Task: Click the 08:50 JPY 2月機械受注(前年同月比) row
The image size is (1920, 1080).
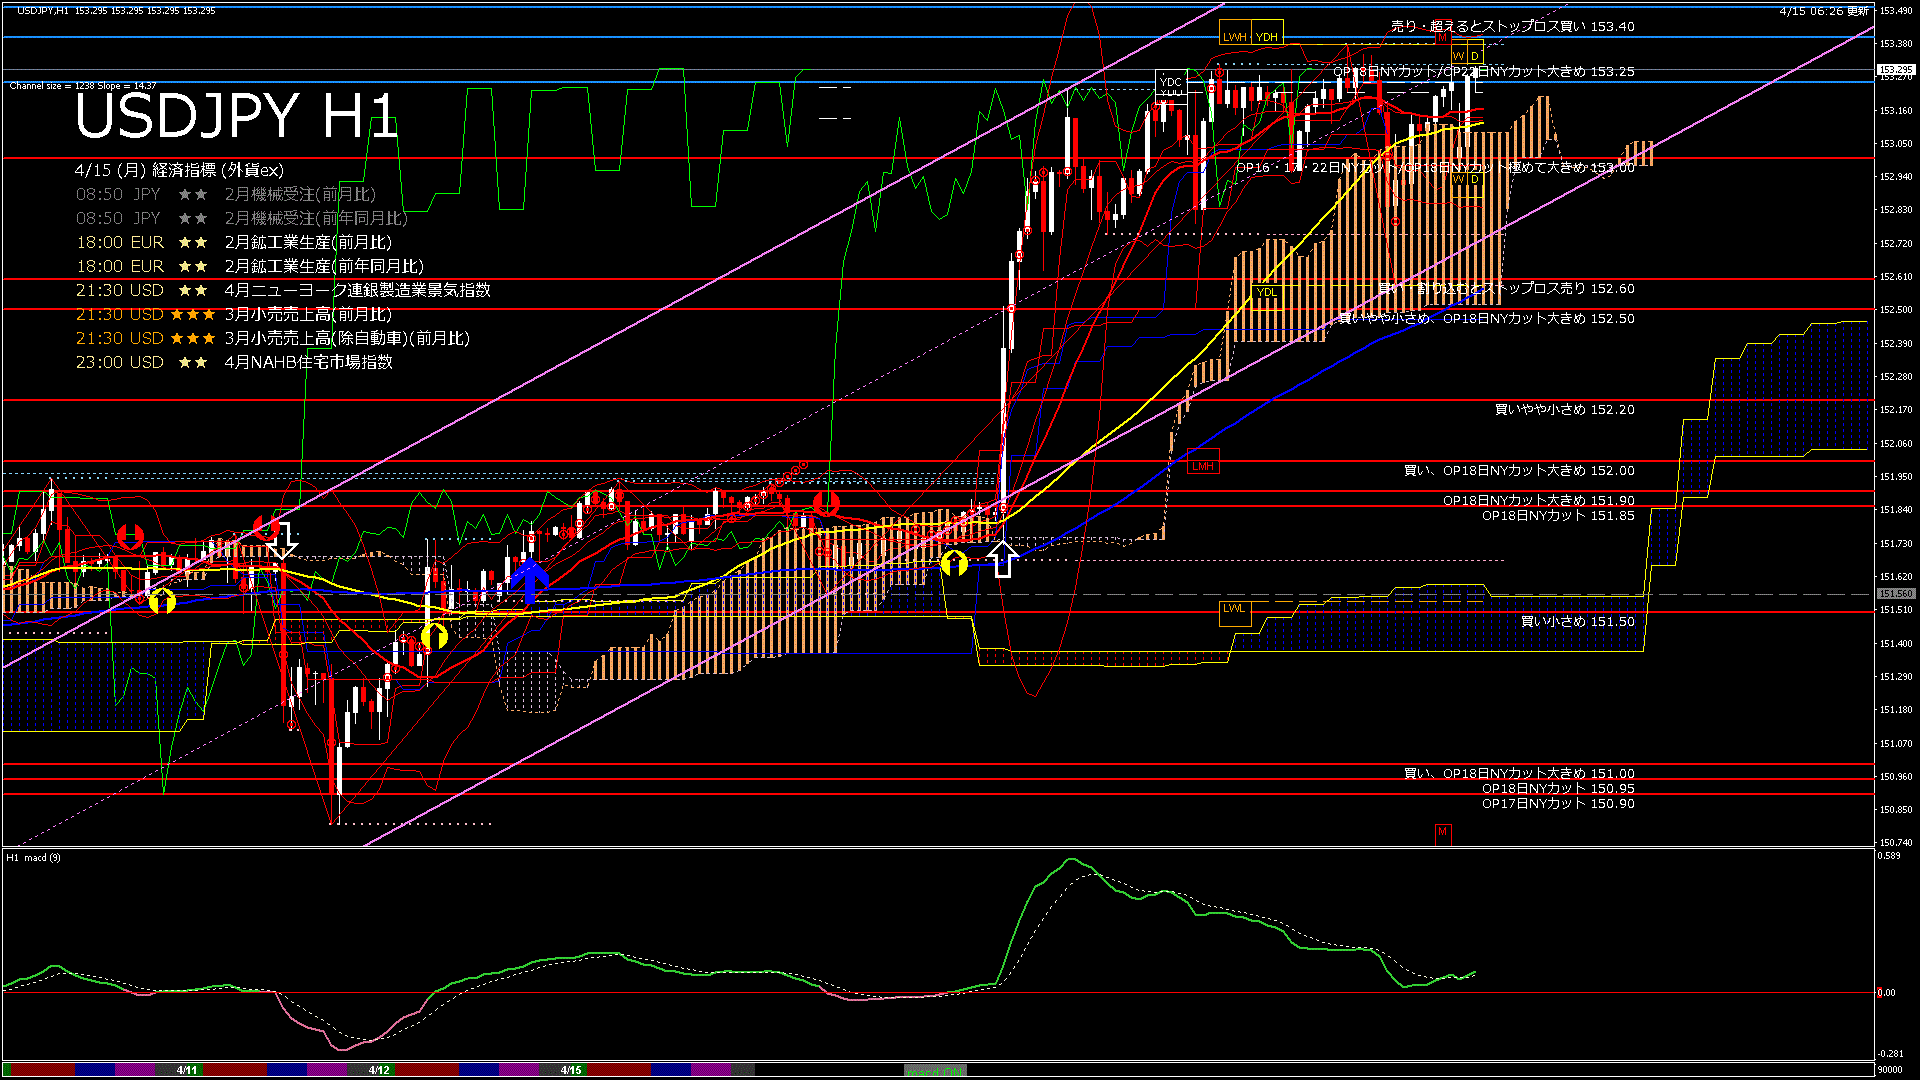Action: 242,218
